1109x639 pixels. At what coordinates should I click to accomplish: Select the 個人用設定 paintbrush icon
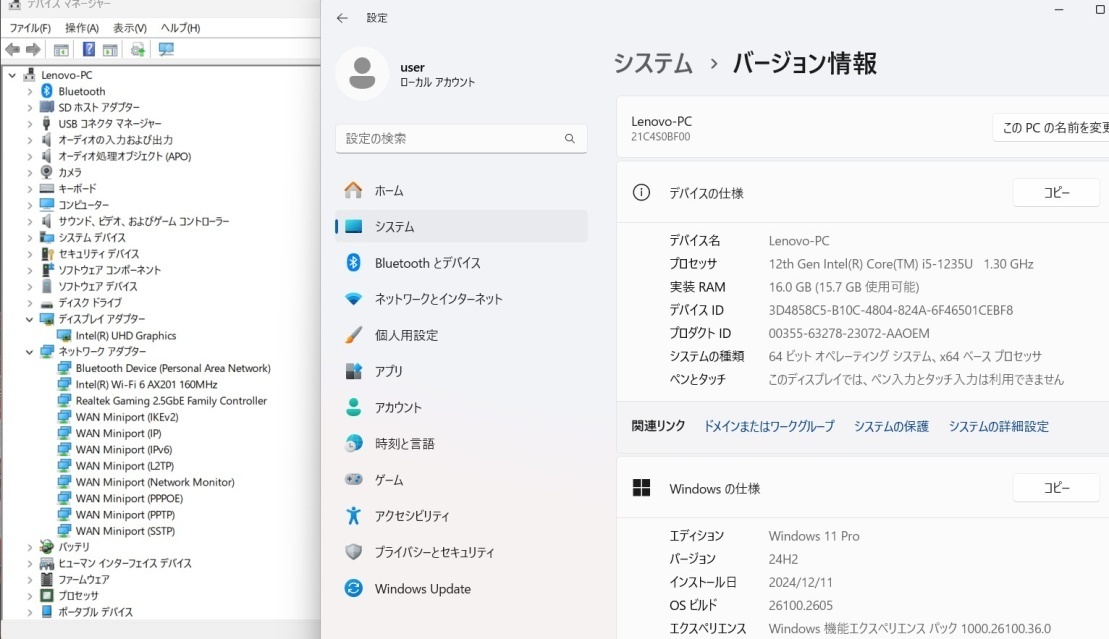click(x=353, y=335)
